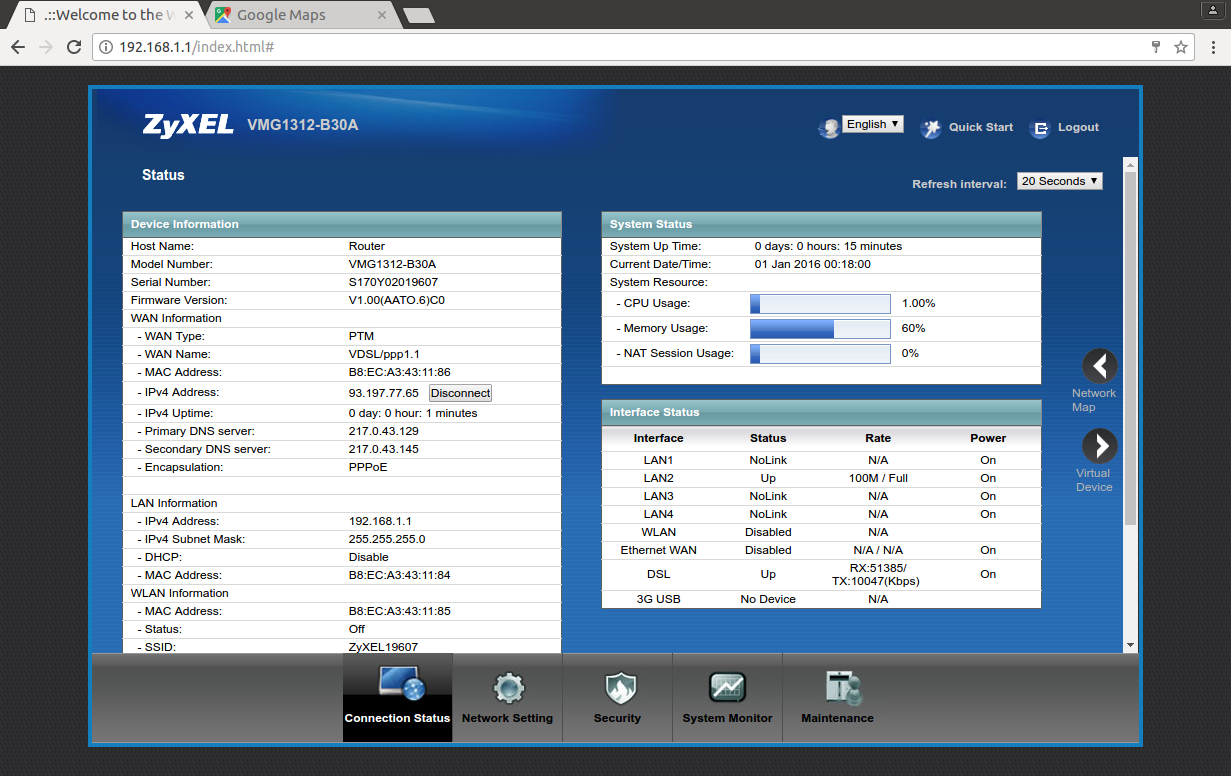Click the System Status panel header
Screen dimensions: 1231x776
[821, 224]
